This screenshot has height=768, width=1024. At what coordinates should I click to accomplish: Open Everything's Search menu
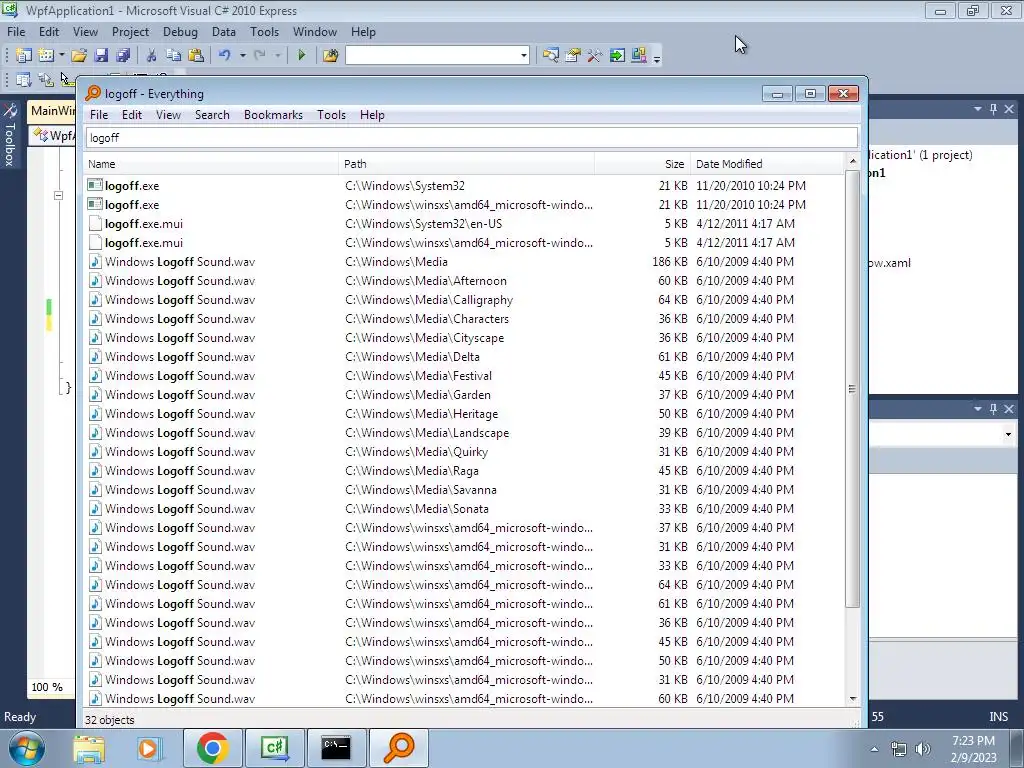pos(212,115)
